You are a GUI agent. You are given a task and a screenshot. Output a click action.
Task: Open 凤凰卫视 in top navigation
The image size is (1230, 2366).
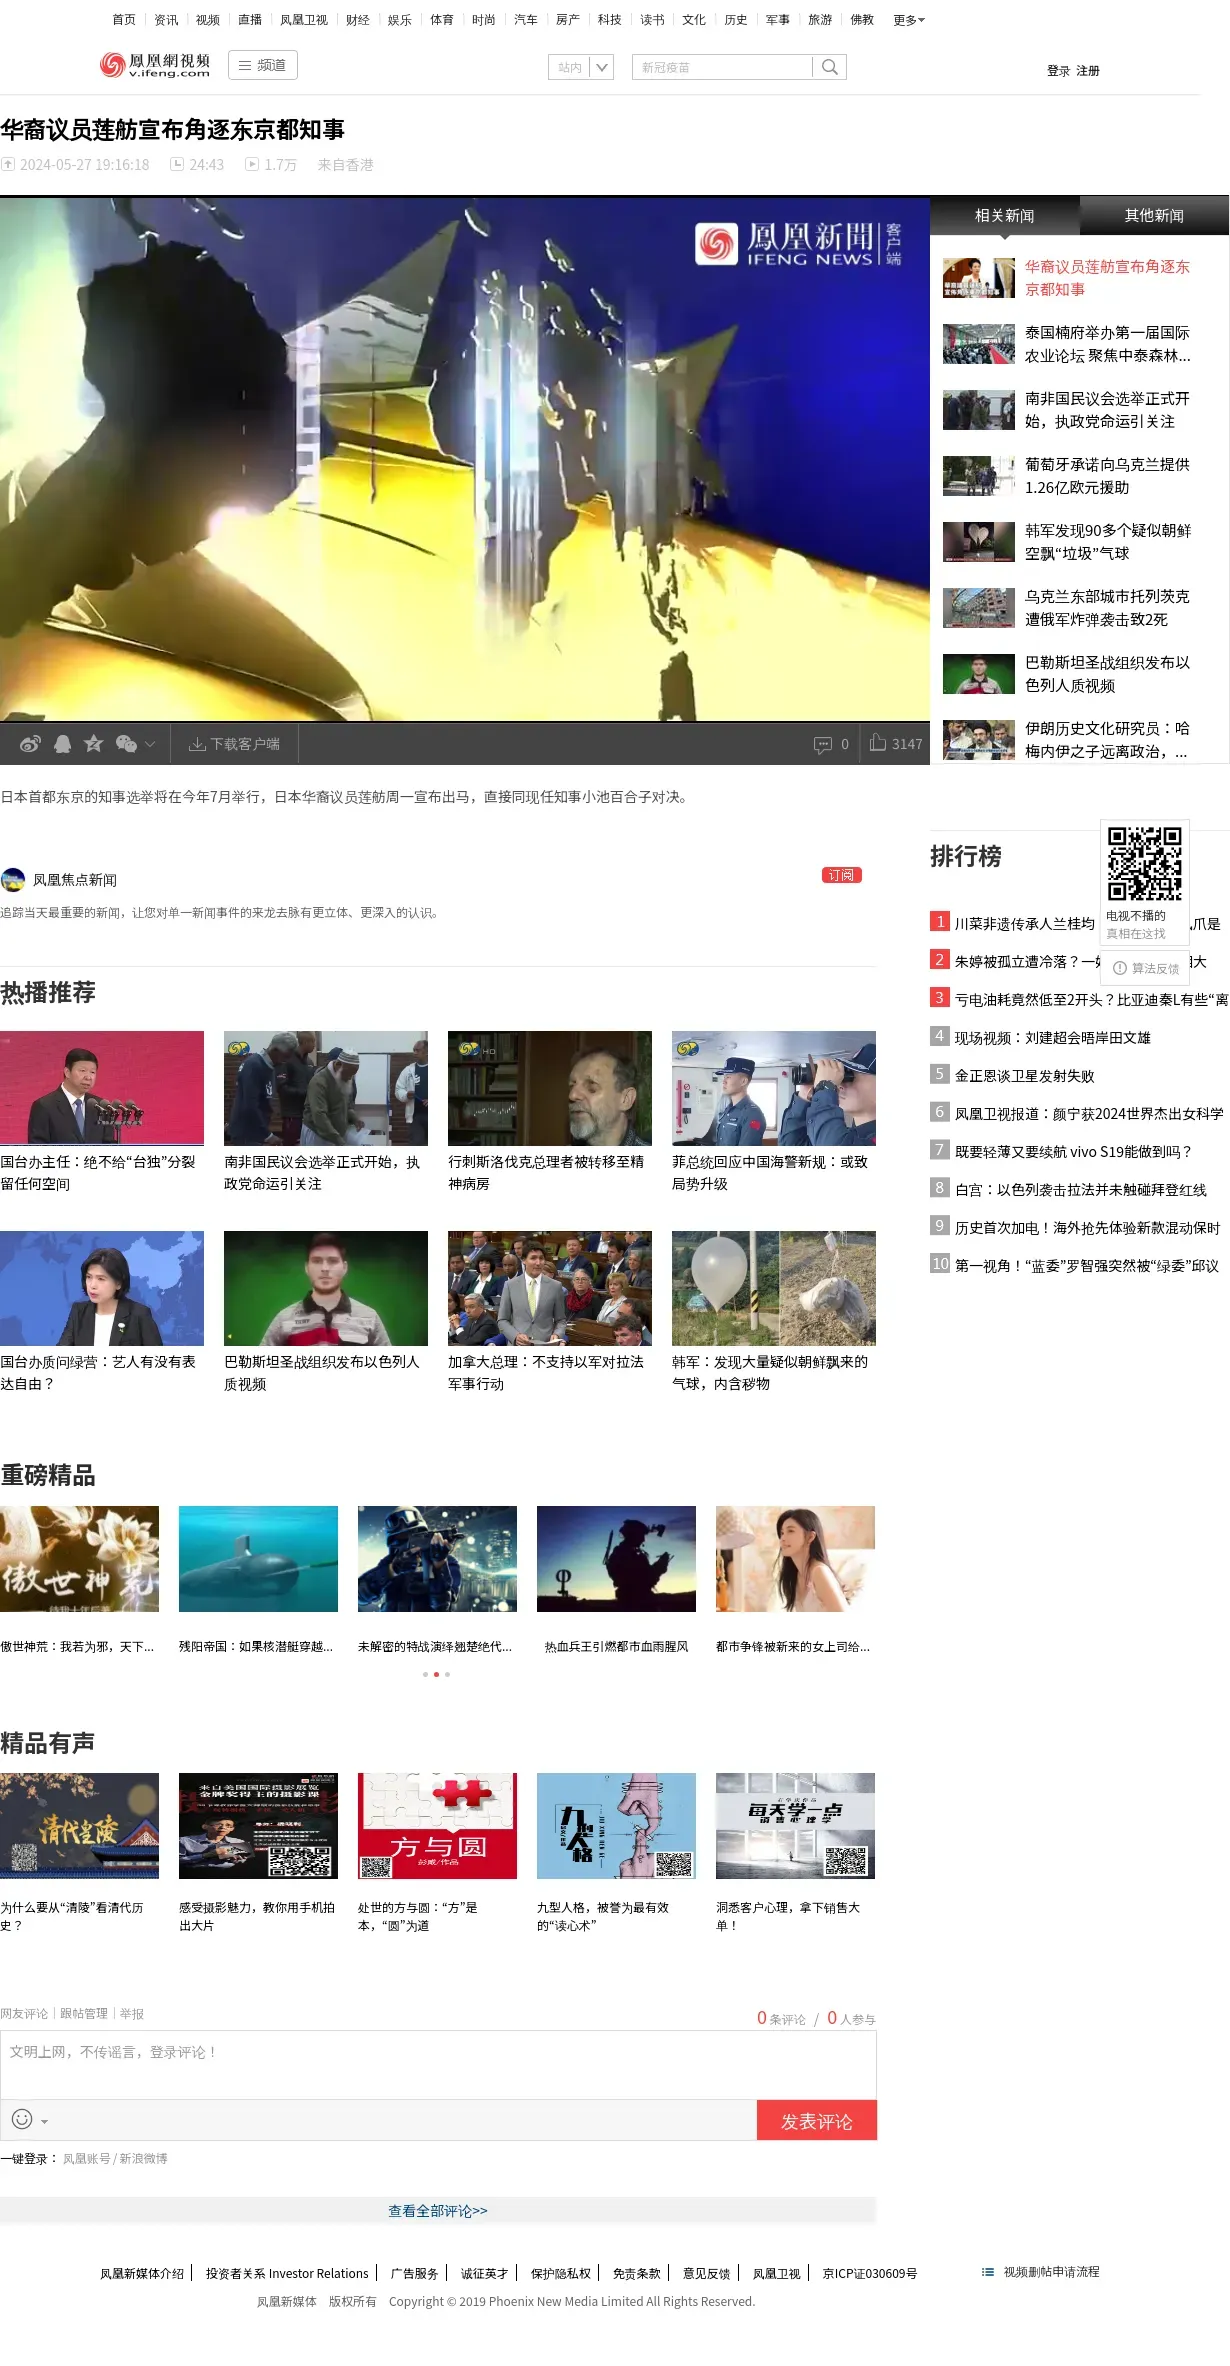coord(304,20)
